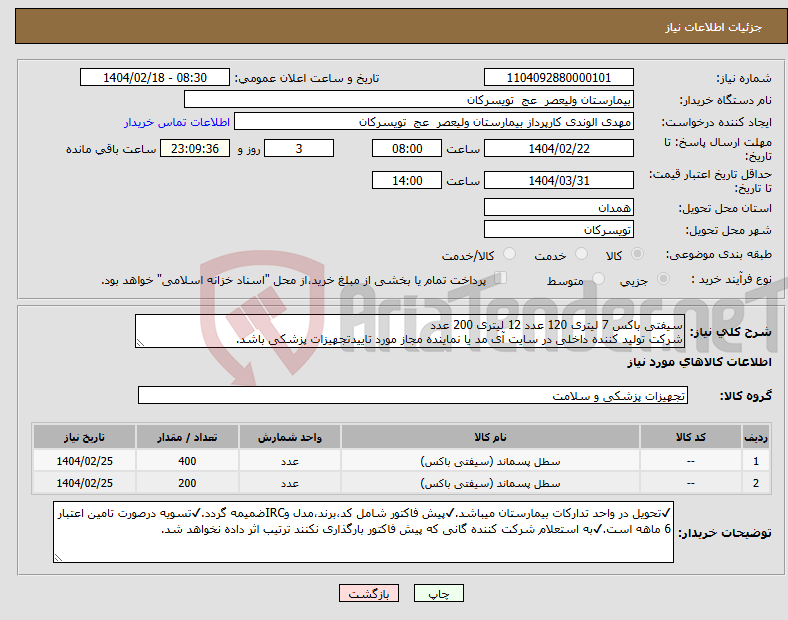Click the goods group field تجهیزات پزشکی و سلامت
Image resolution: width=788 pixels, height=620 pixels.
(413, 395)
